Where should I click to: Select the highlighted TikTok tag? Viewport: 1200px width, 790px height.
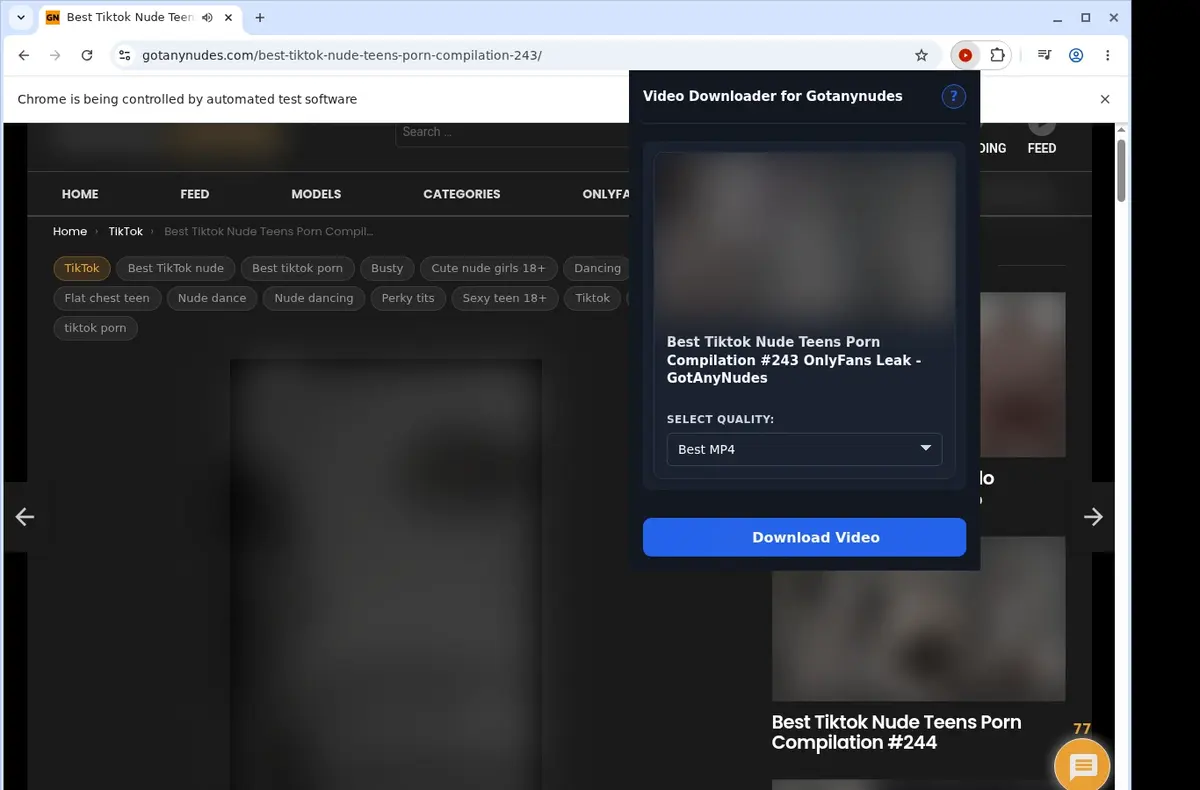coord(82,268)
